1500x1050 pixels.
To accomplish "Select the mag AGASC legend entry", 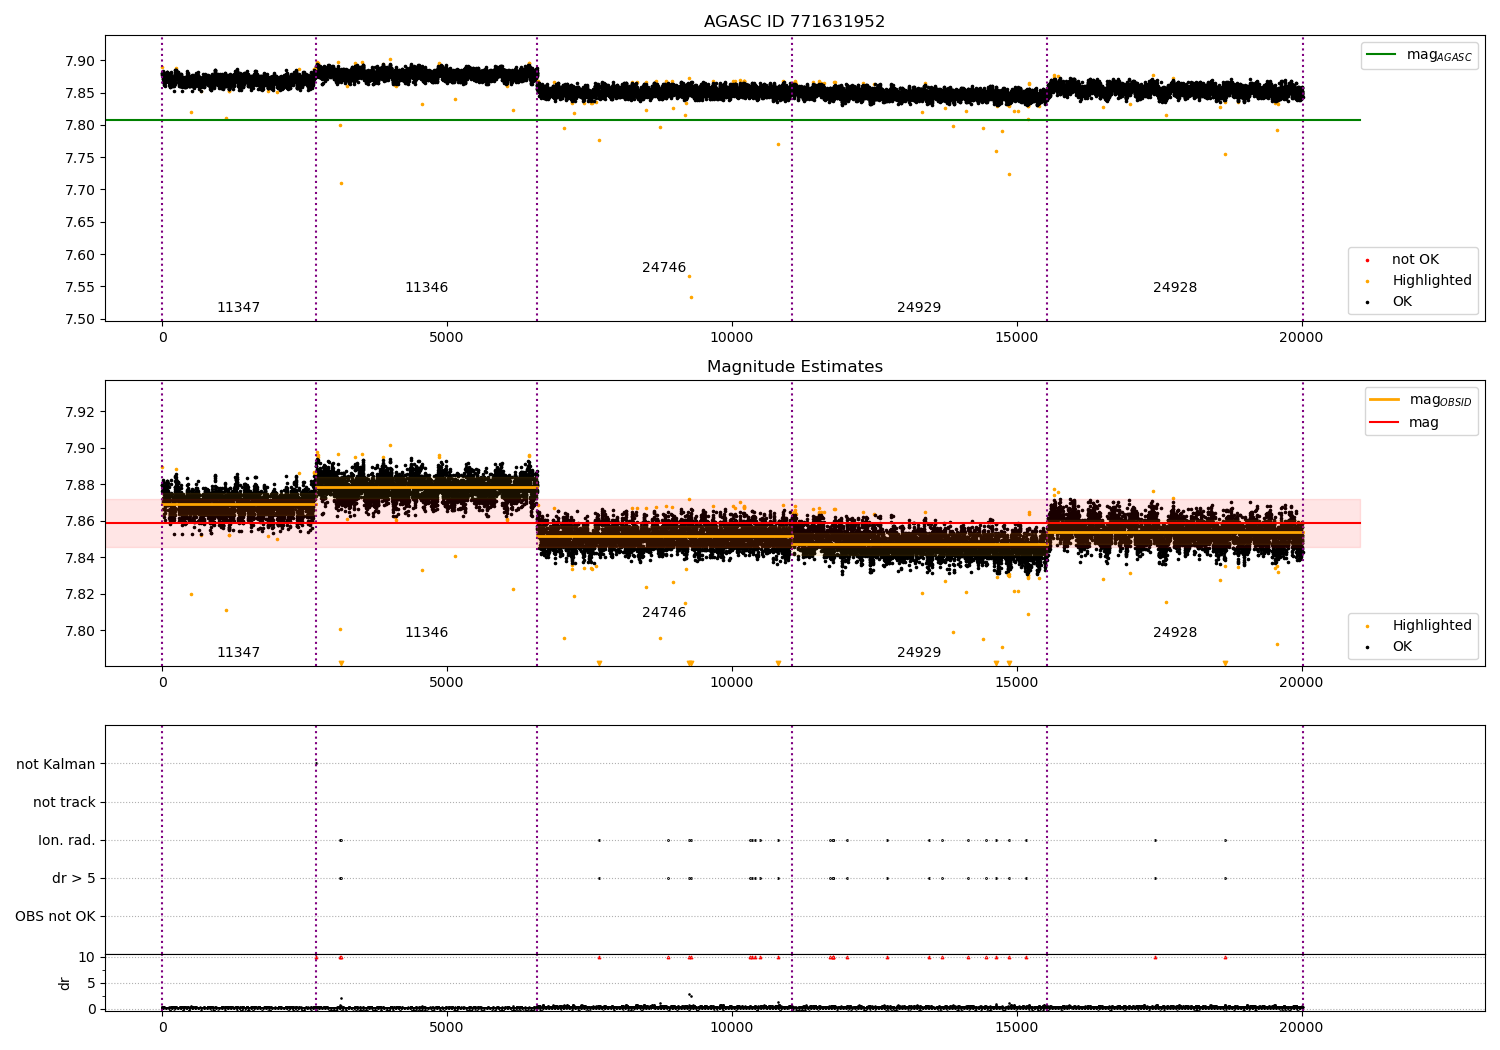I will pyautogui.click(x=1419, y=55).
